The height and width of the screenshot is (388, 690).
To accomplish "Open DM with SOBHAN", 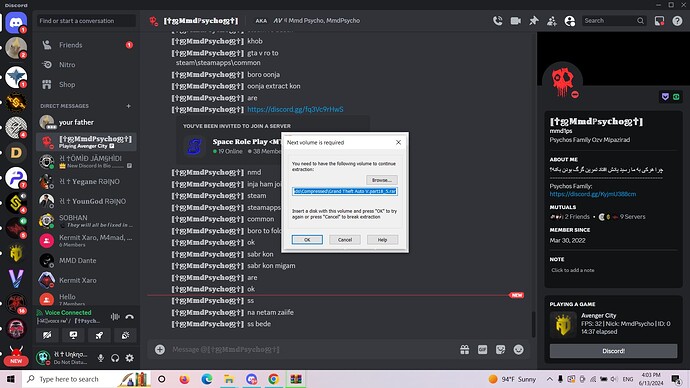I will (86, 221).
